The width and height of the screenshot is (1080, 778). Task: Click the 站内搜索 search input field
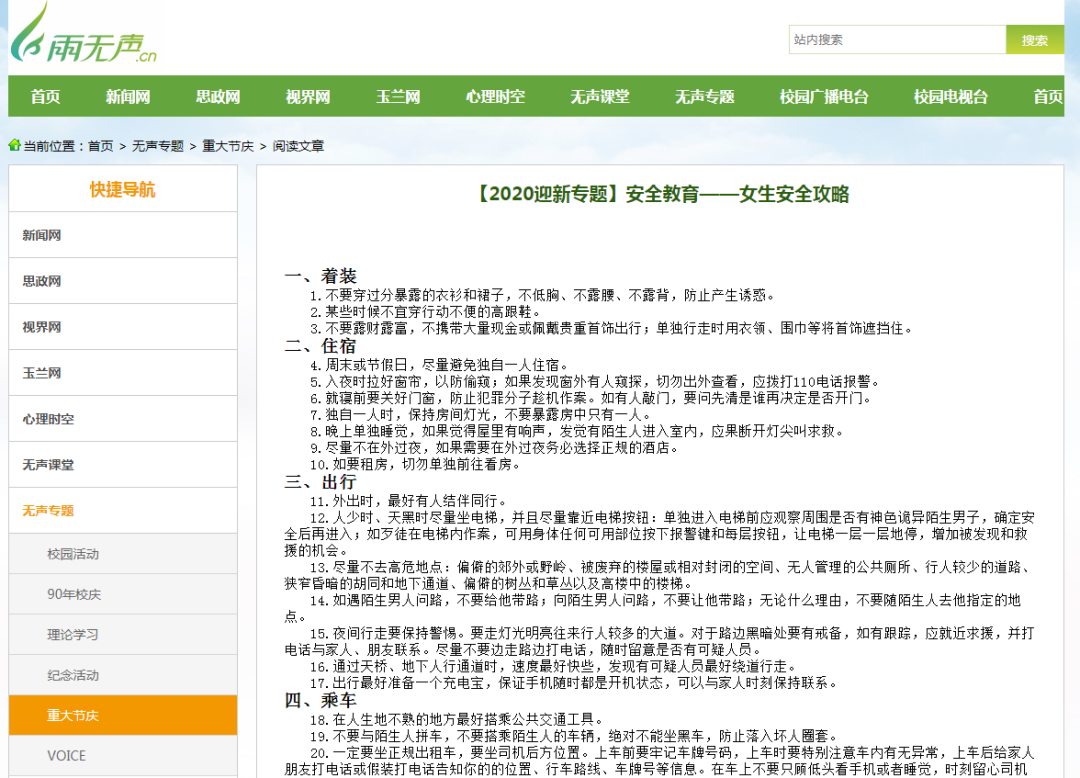pyautogui.click(x=896, y=40)
